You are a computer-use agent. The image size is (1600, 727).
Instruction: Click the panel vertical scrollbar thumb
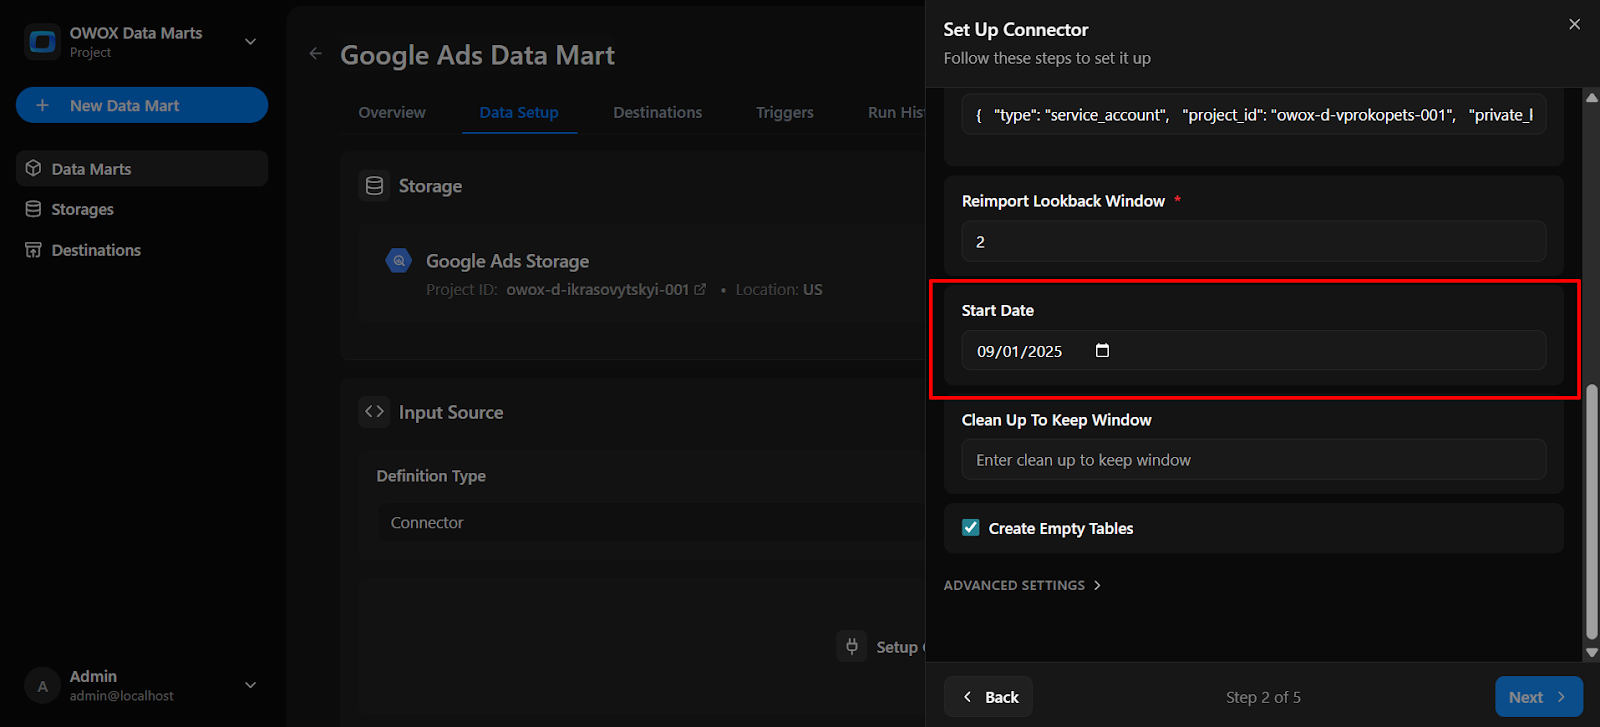coord(1592,511)
